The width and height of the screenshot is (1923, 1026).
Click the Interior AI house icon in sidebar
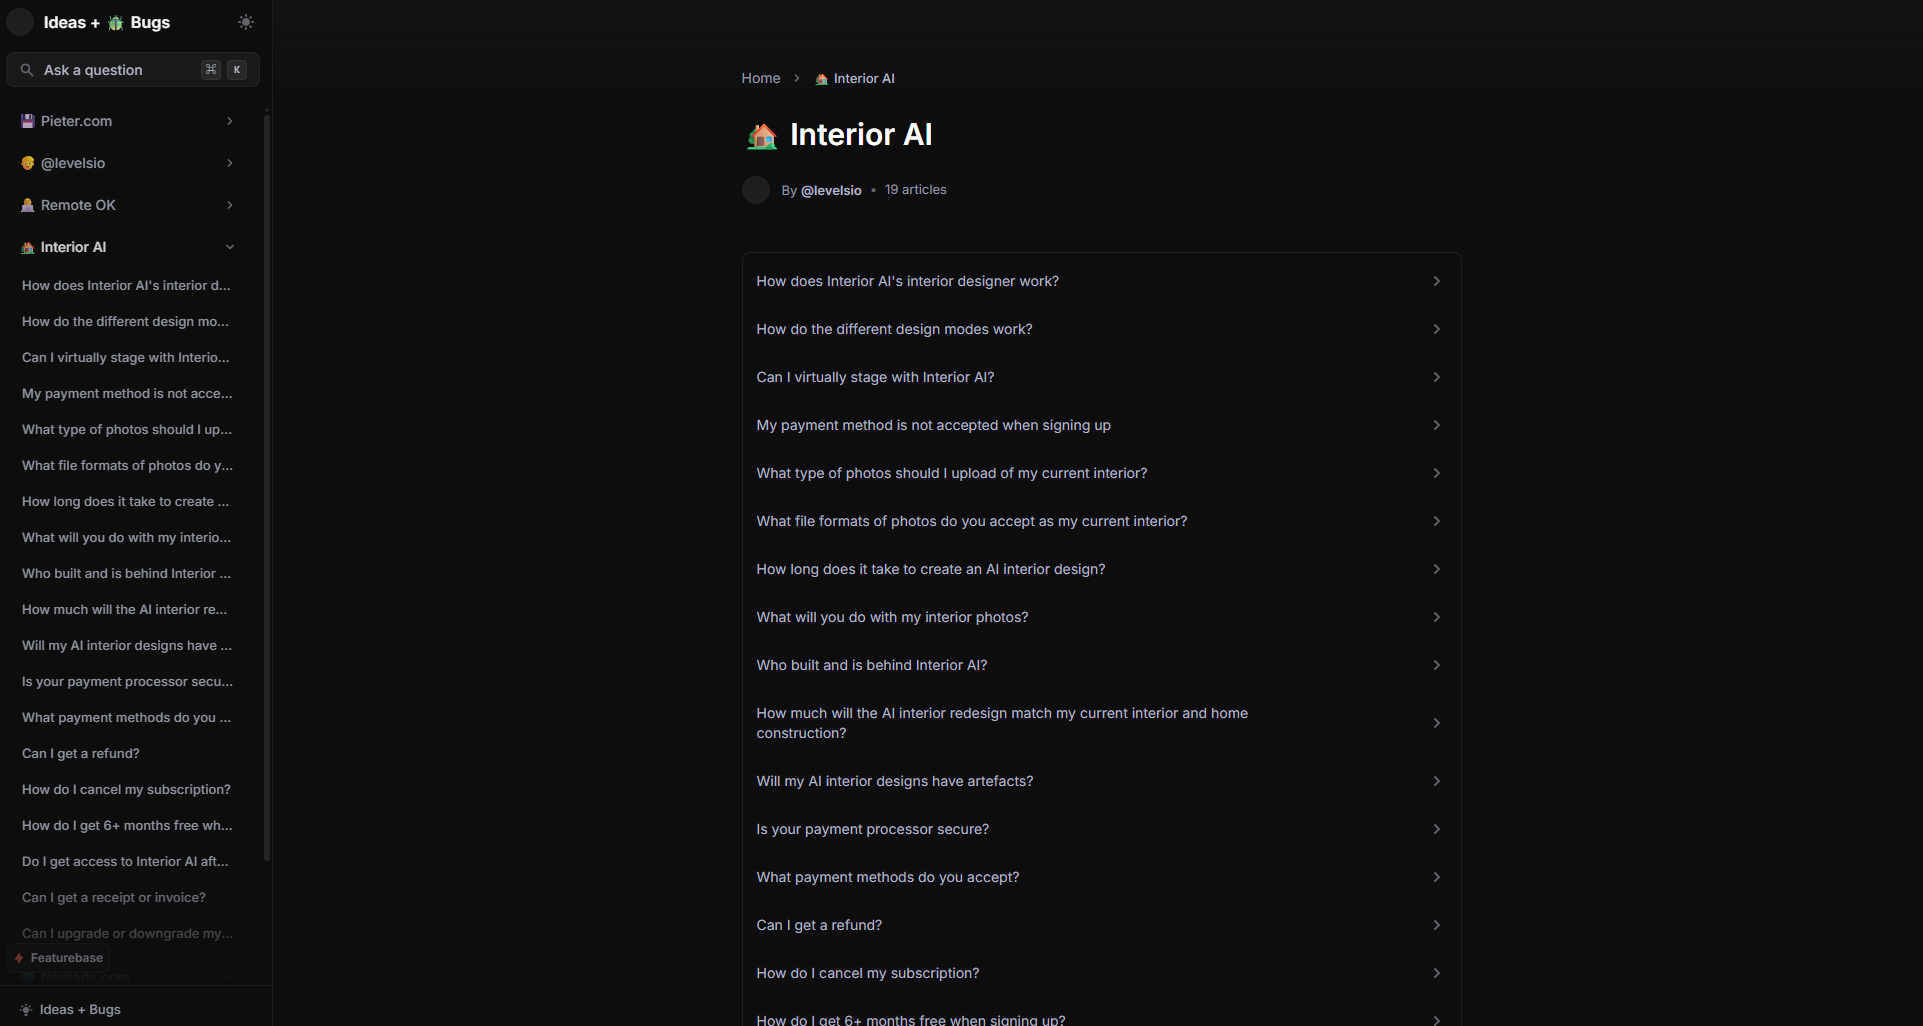pyautogui.click(x=28, y=247)
